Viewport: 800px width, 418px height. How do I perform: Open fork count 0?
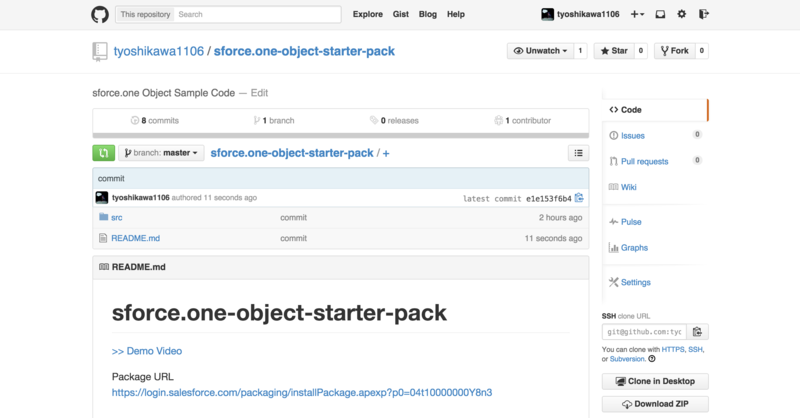pyautogui.click(x=702, y=51)
